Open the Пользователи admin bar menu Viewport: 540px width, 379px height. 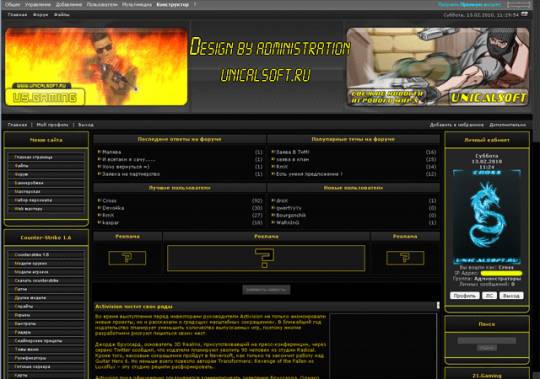click(102, 4)
